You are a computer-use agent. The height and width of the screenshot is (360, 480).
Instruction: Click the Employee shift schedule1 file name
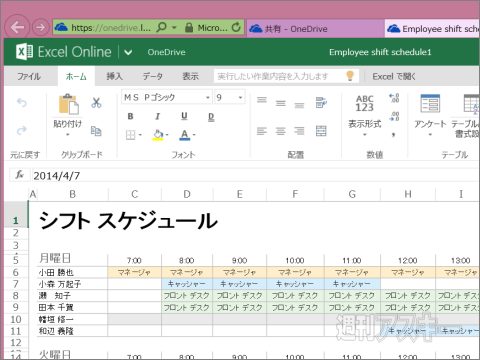click(380, 52)
